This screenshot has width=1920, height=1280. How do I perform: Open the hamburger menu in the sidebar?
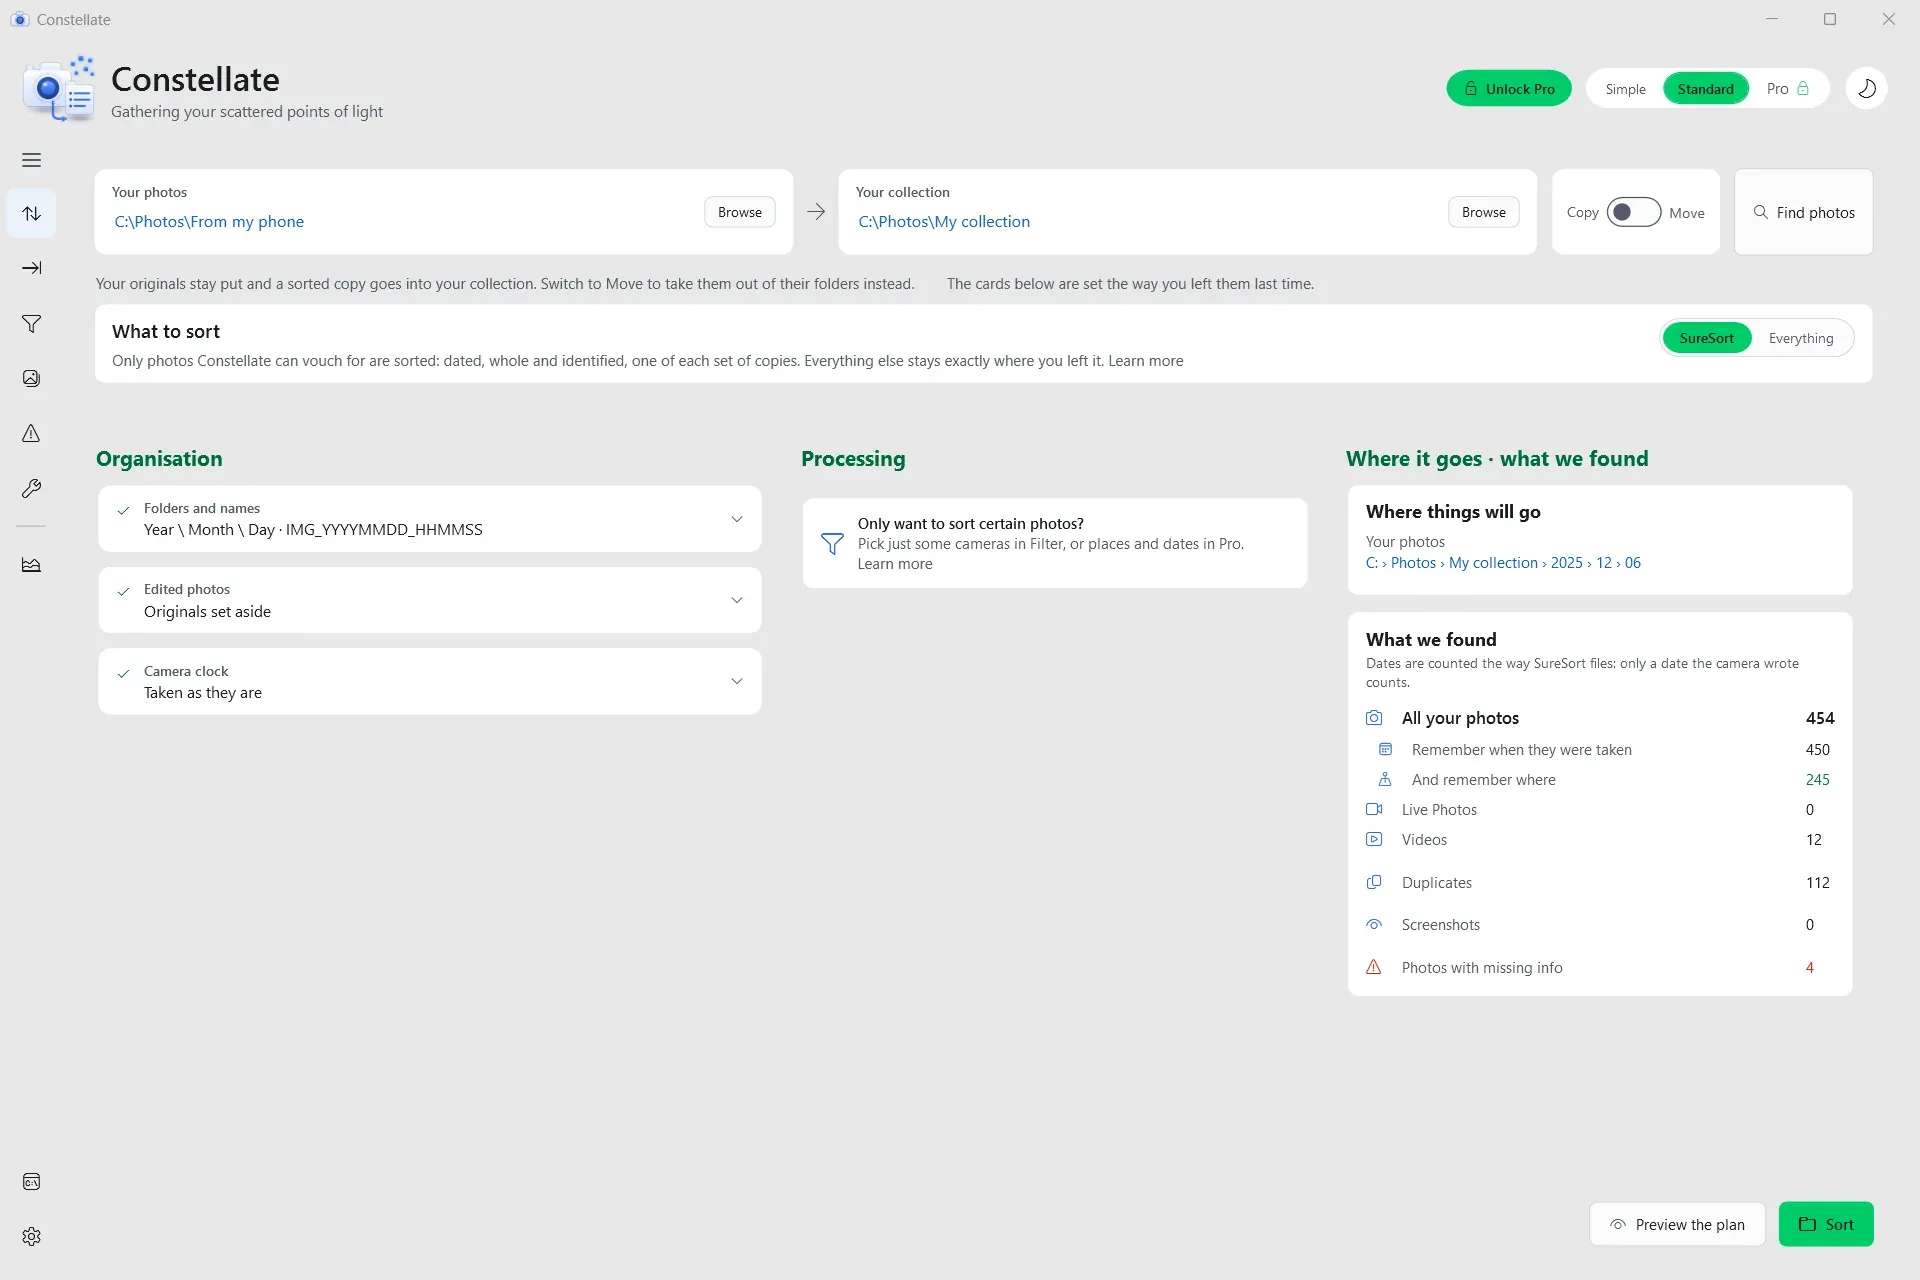pyautogui.click(x=31, y=160)
